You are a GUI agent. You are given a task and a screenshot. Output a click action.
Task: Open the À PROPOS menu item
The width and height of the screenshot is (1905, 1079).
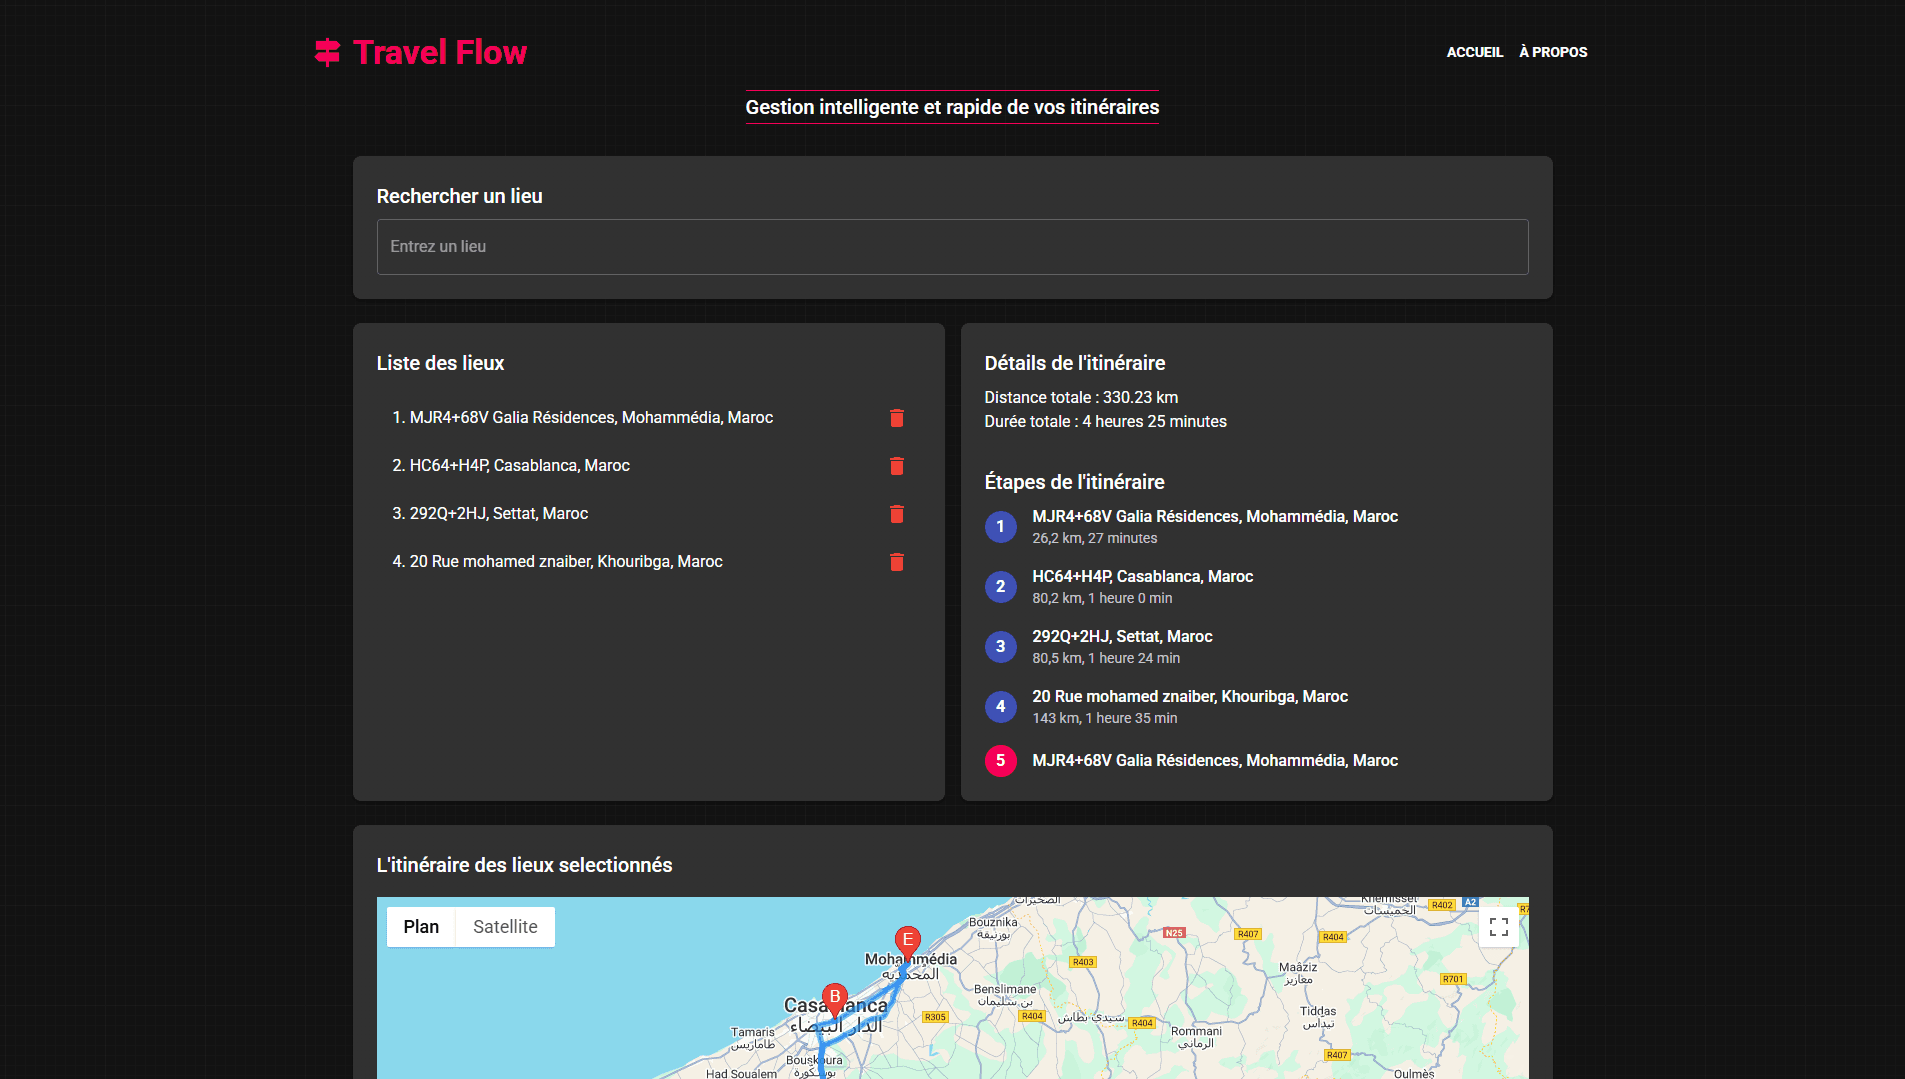point(1553,51)
